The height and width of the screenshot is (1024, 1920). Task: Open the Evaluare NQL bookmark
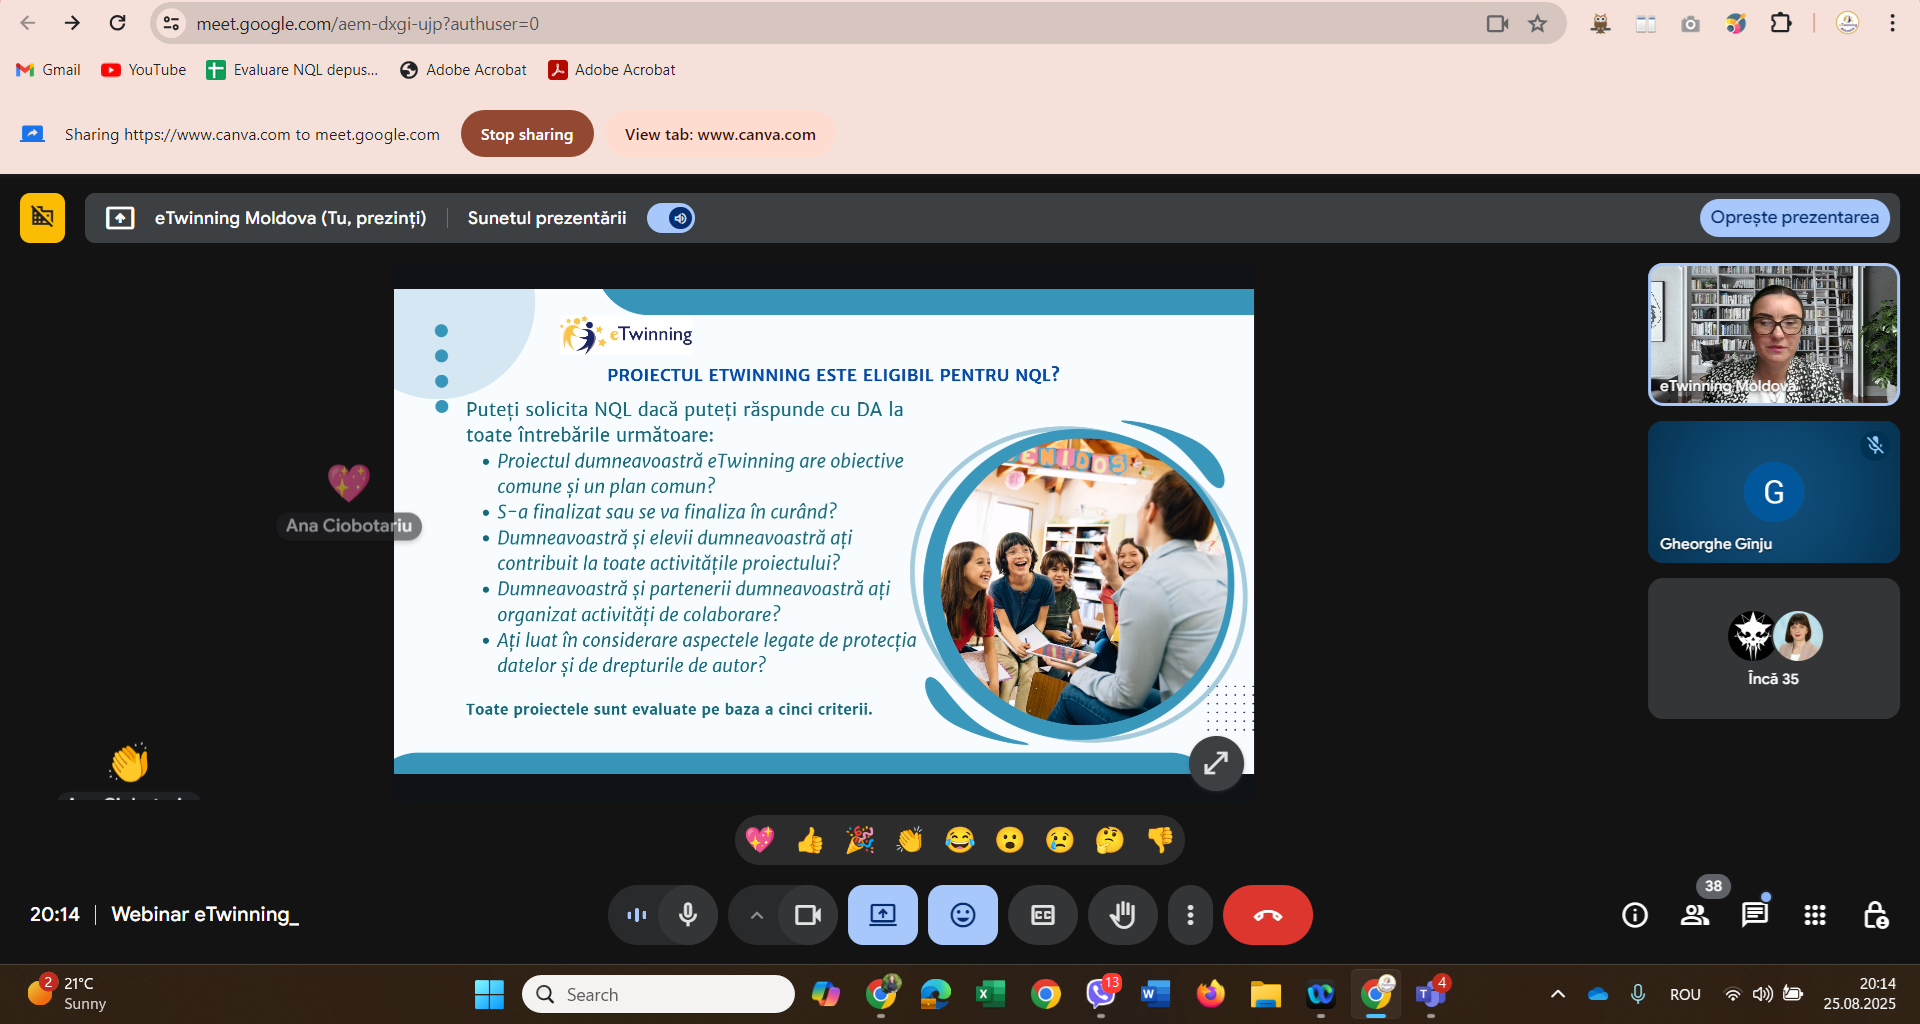(292, 70)
